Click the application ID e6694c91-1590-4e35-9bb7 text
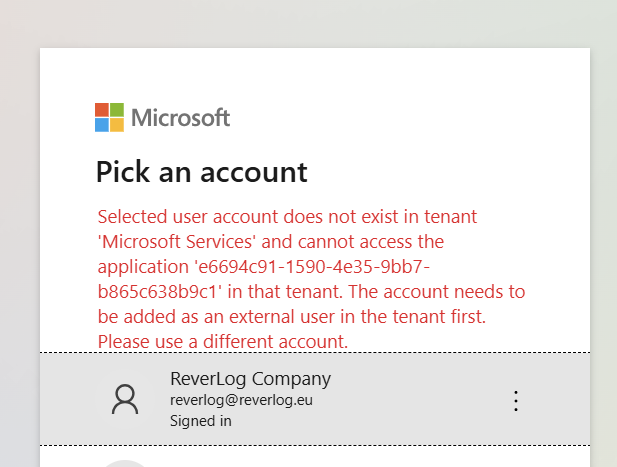The width and height of the screenshot is (617, 467). (312, 267)
